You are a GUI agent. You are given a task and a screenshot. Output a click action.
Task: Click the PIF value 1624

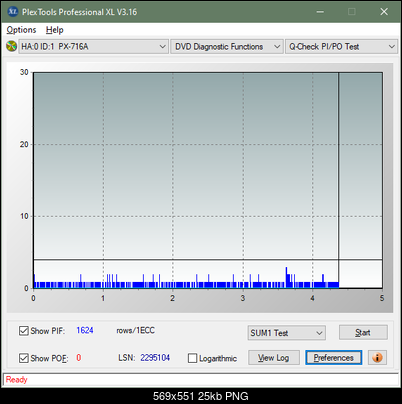[x=85, y=330]
